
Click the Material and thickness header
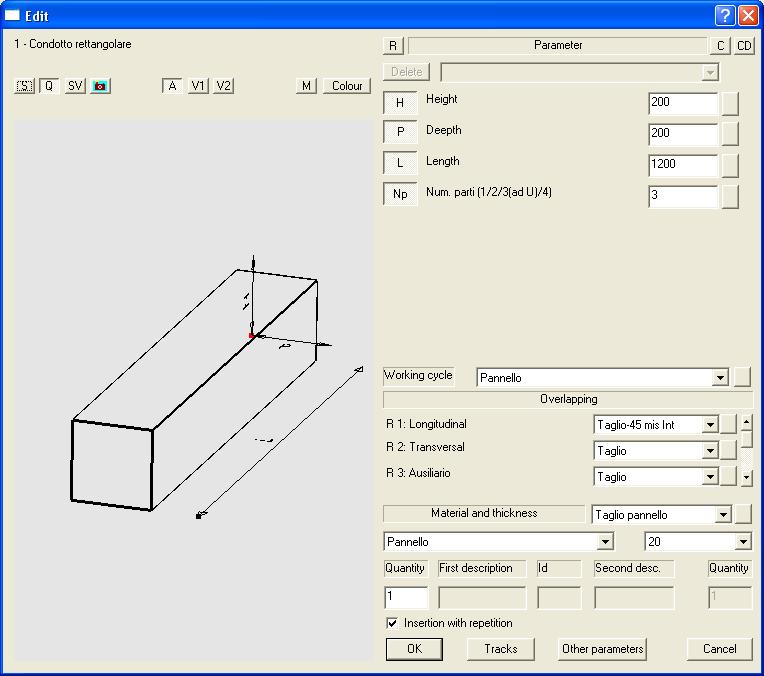484,513
